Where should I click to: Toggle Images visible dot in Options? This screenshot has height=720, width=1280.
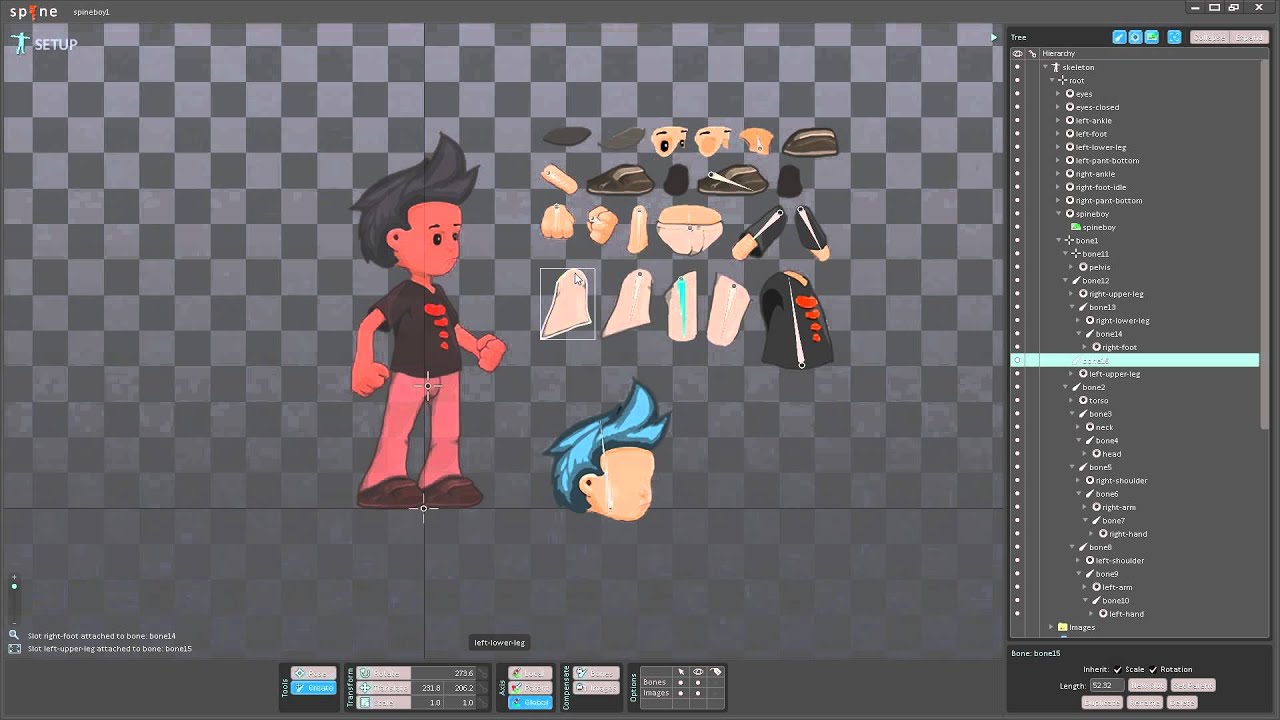pyautogui.click(x=698, y=693)
